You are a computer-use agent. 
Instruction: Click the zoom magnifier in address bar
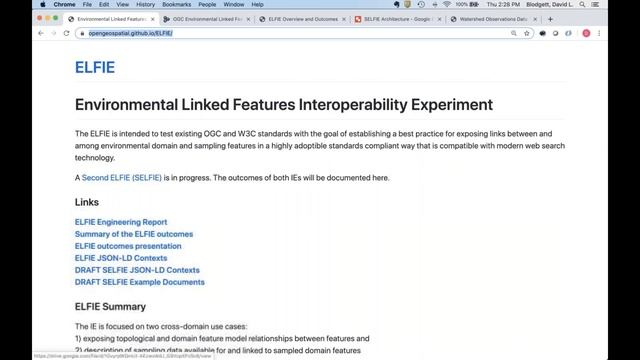tap(513, 33)
